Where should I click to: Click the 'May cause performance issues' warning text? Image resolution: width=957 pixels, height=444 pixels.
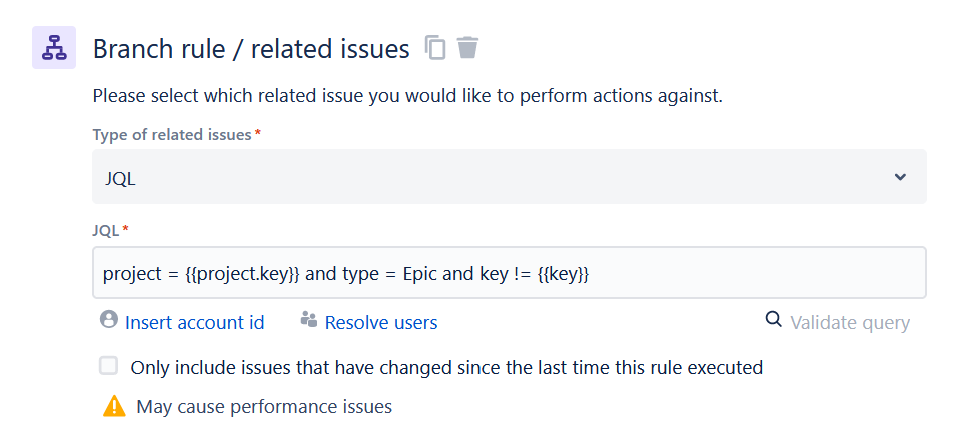click(264, 407)
